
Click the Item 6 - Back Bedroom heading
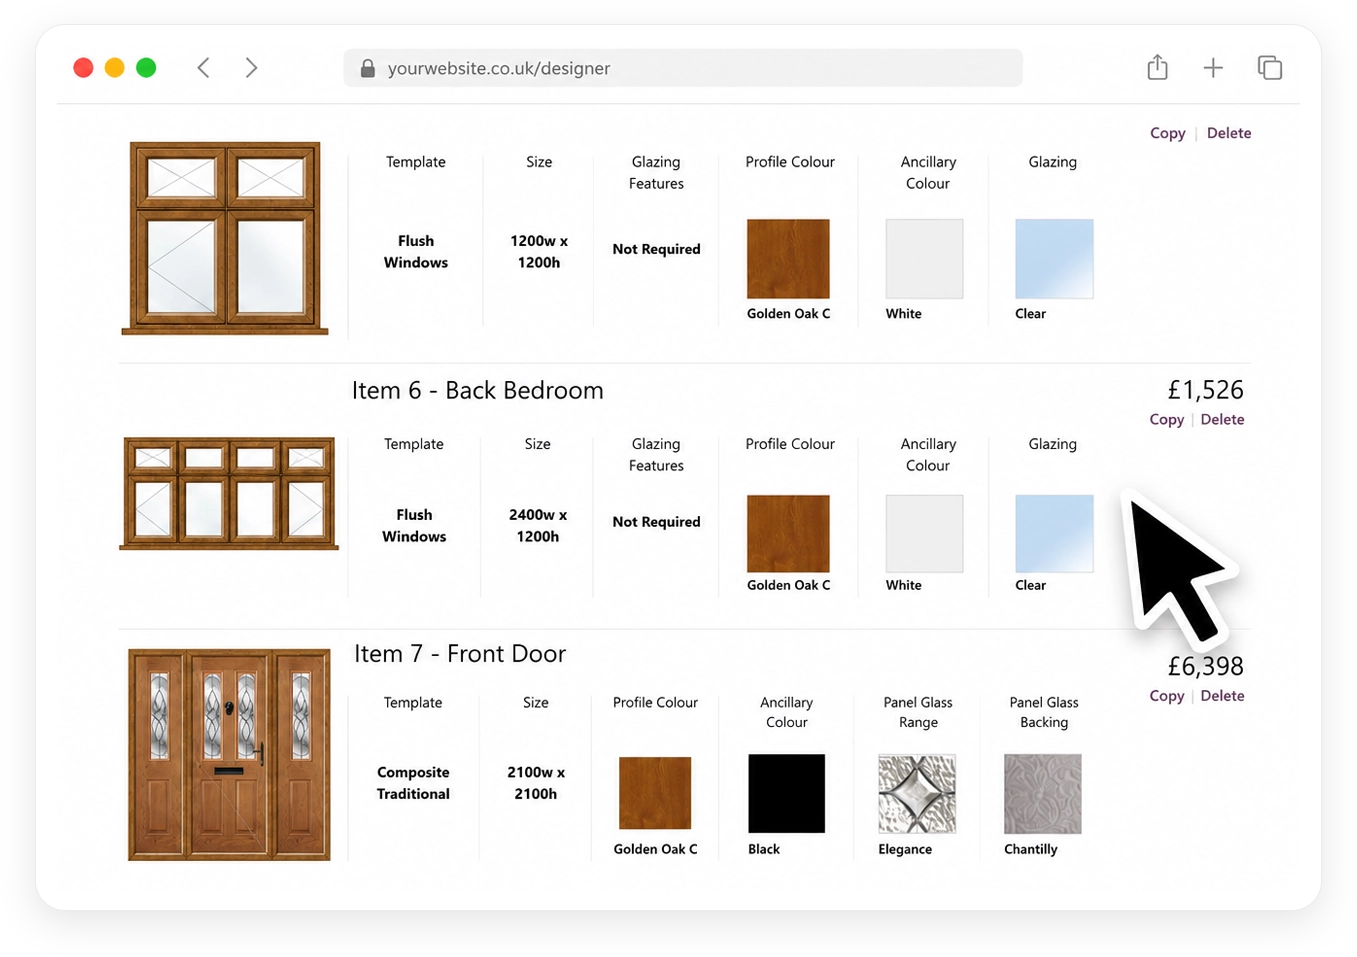point(478,390)
